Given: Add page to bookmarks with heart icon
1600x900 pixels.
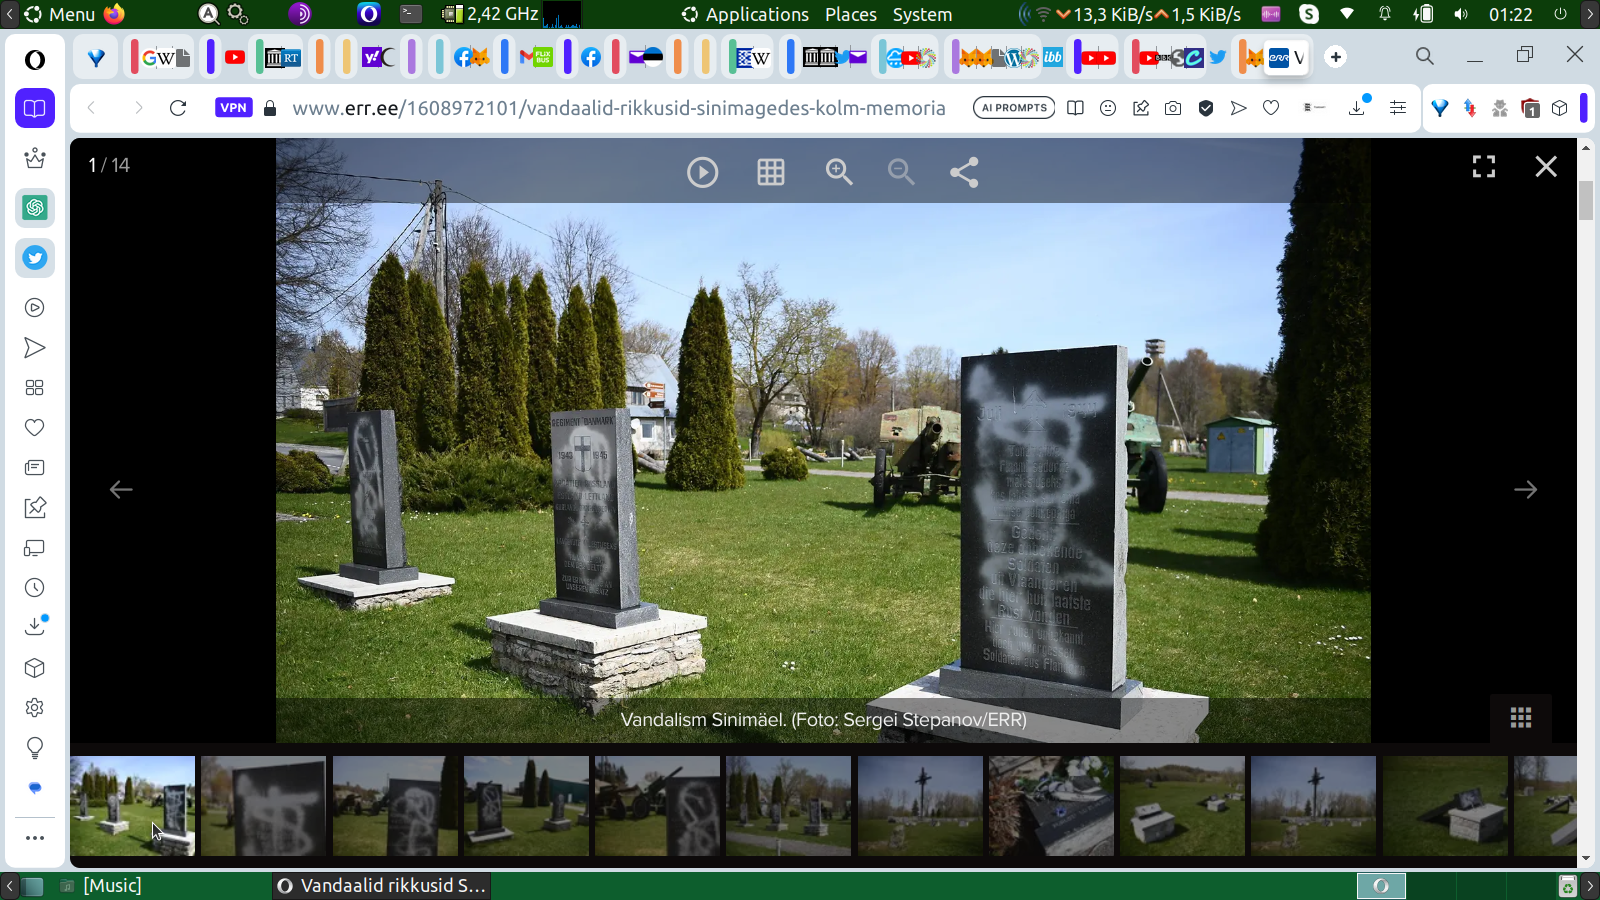Looking at the screenshot, I should [1271, 108].
